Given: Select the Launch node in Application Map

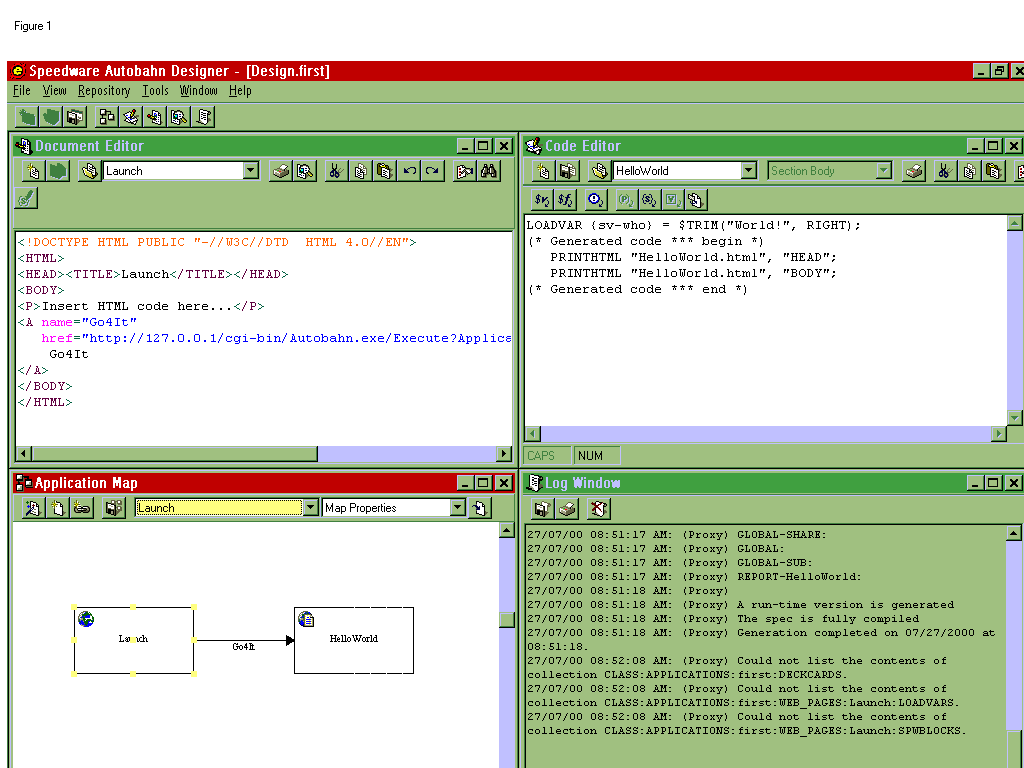Looking at the screenshot, I should (134, 640).
